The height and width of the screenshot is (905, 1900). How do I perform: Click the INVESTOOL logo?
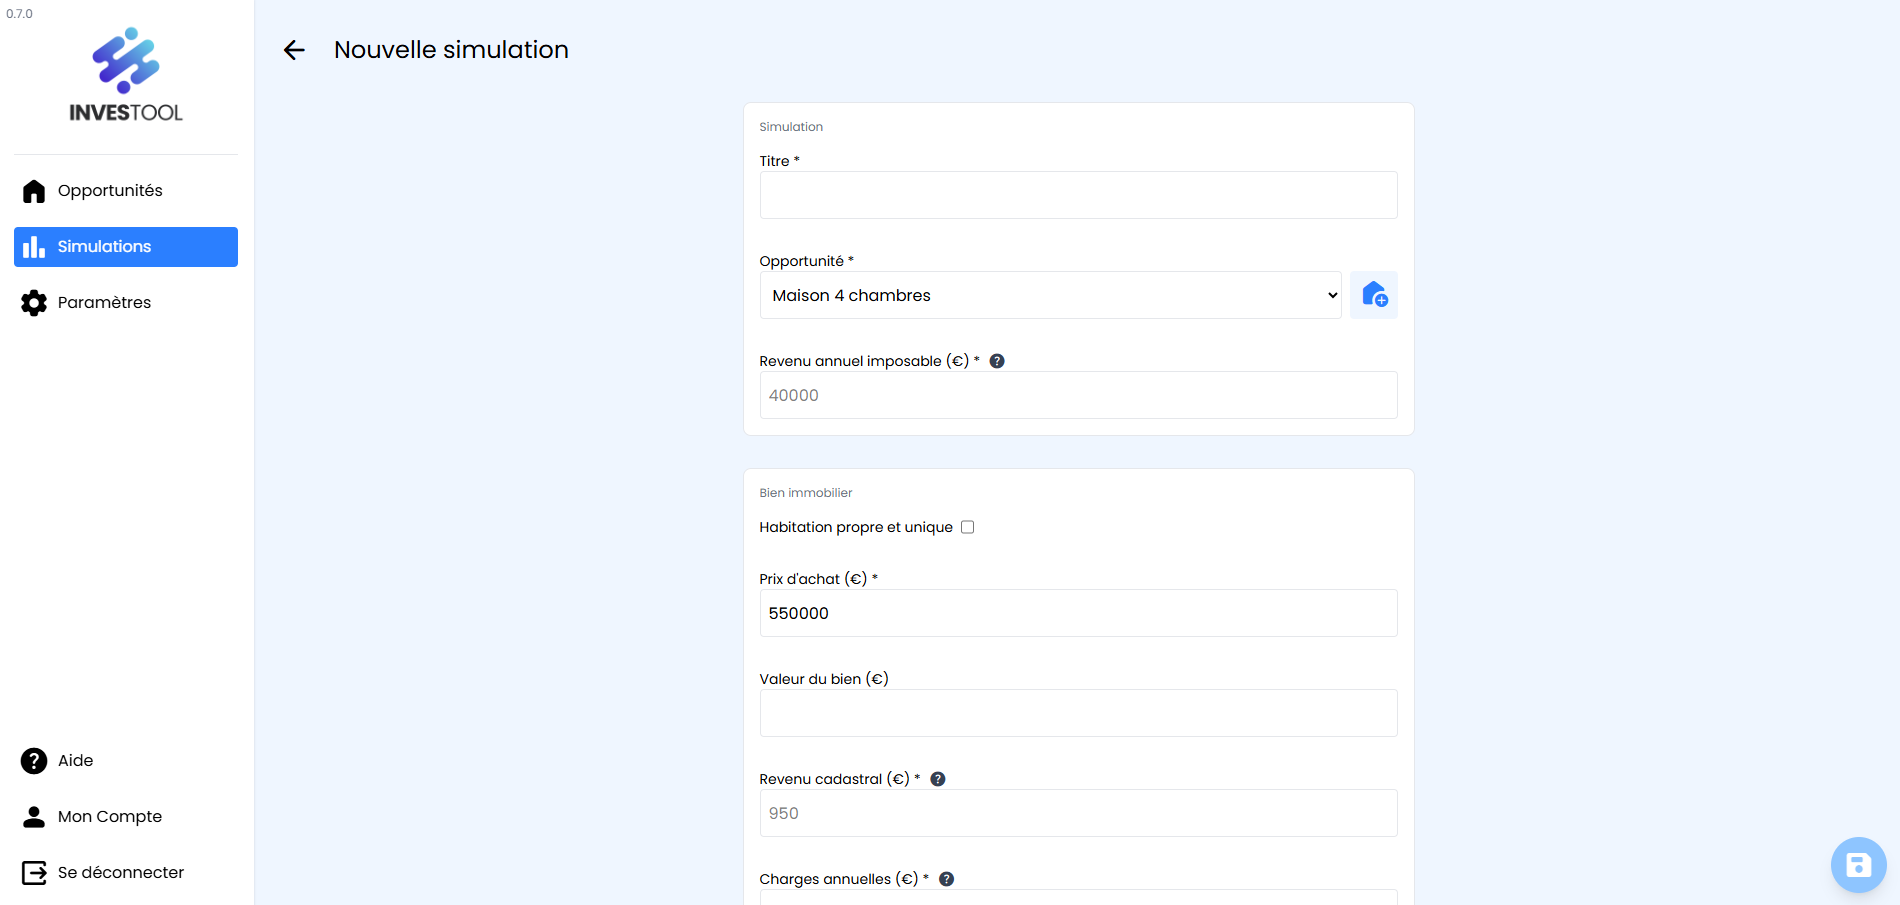126,76
